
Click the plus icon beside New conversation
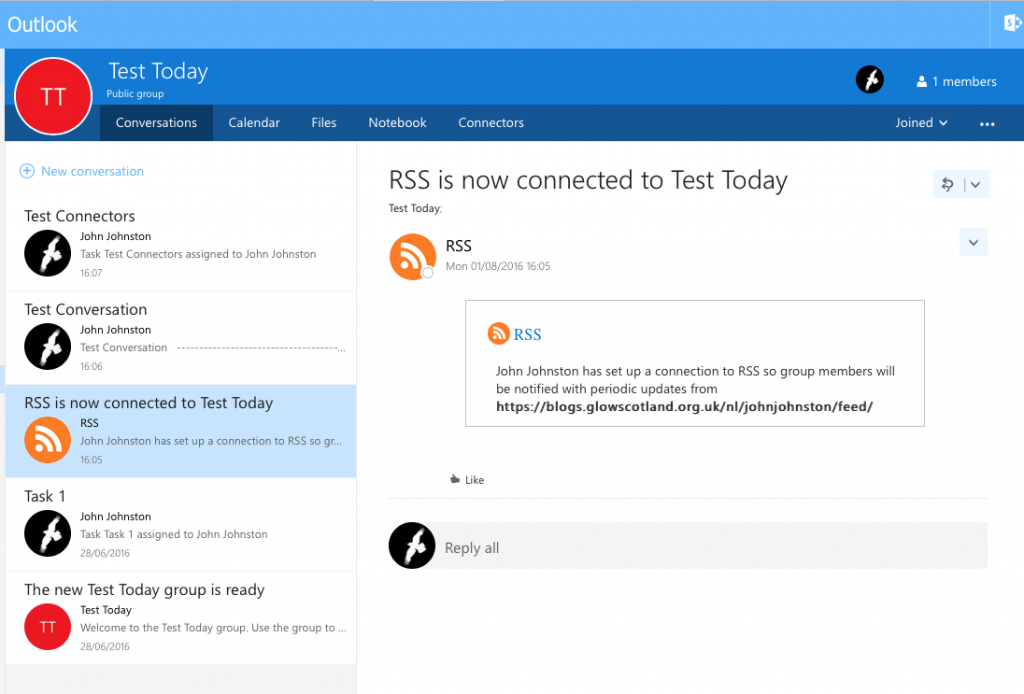(27, 171)
